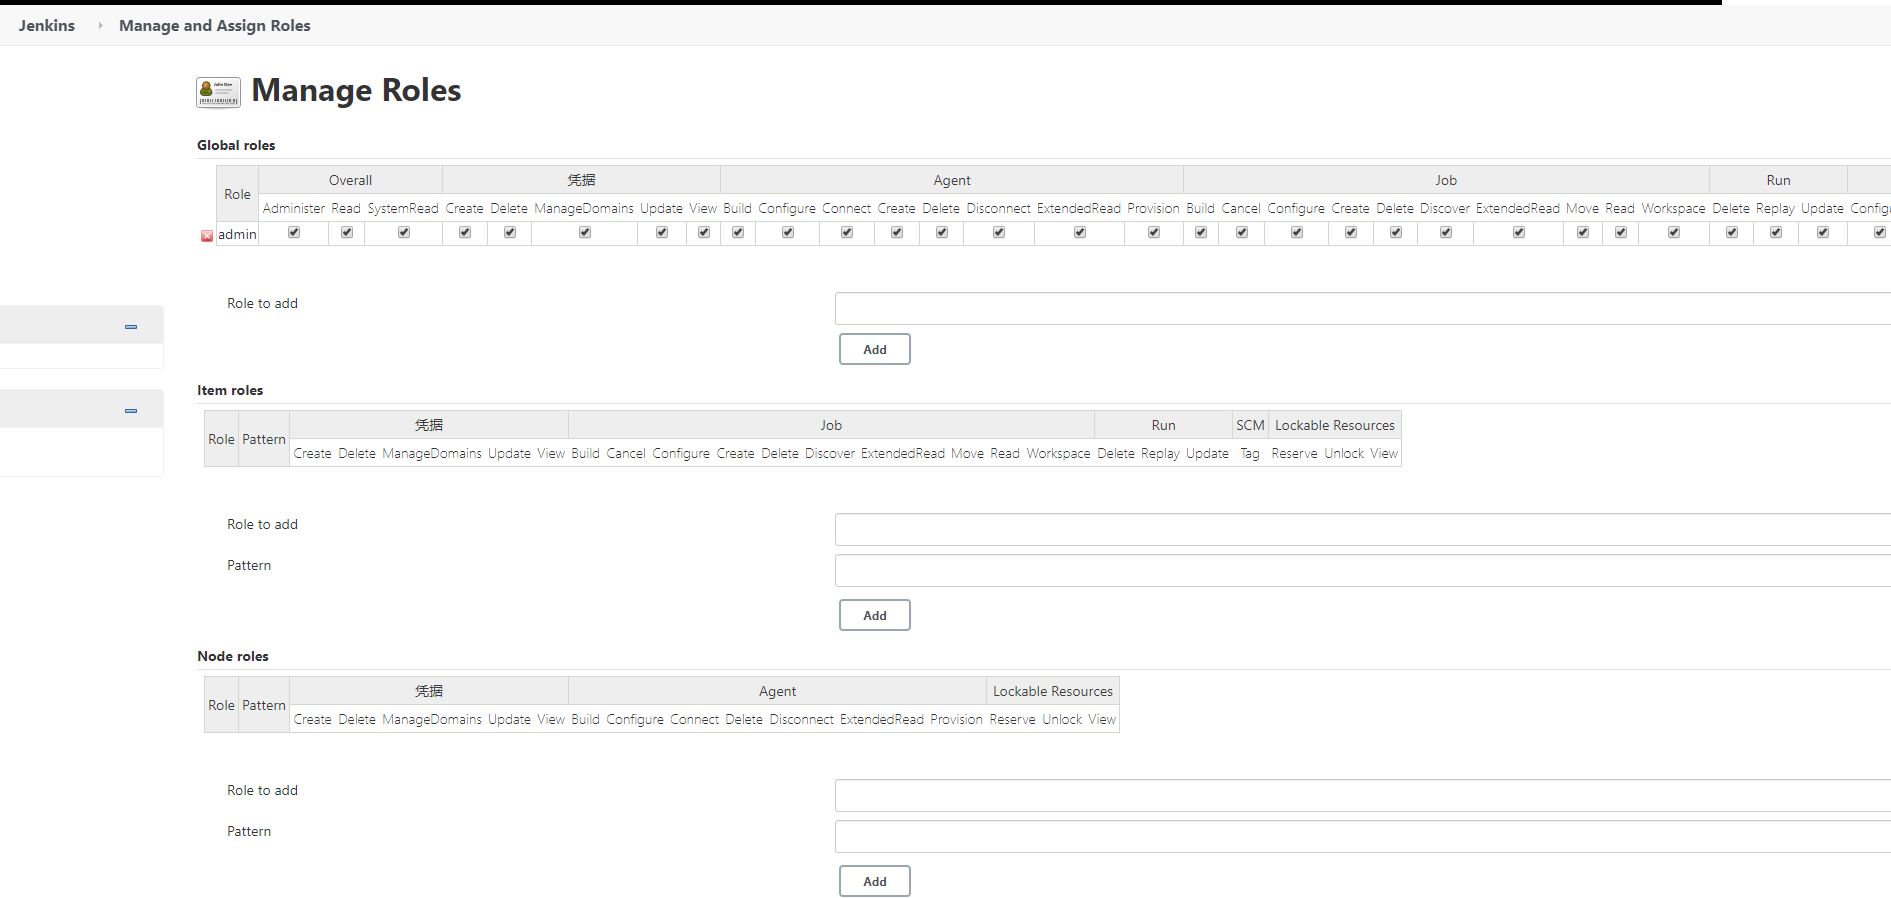
Task: Click Global roles section heading
Action: [x=236, y=145]
